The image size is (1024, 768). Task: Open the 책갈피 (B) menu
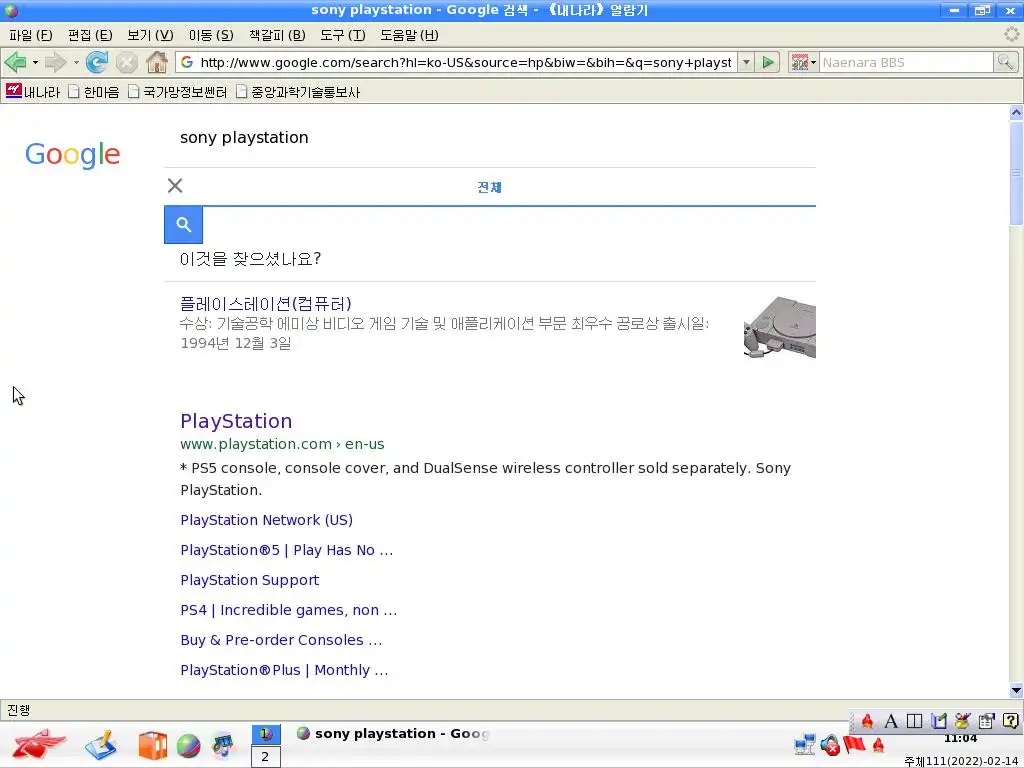(x=277, y=35)
